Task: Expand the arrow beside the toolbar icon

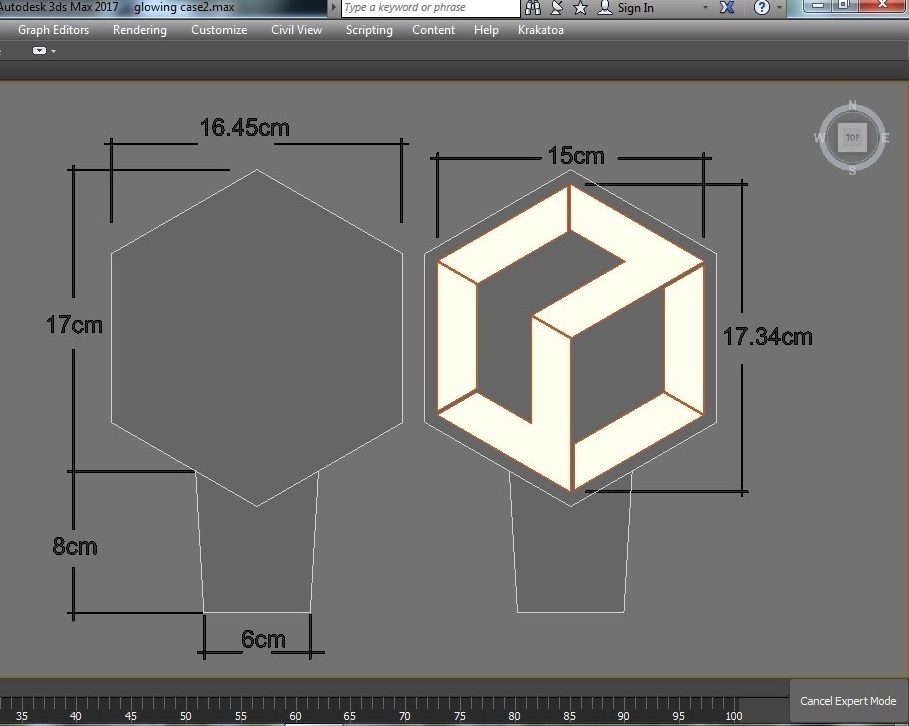Action: (53, 51)
